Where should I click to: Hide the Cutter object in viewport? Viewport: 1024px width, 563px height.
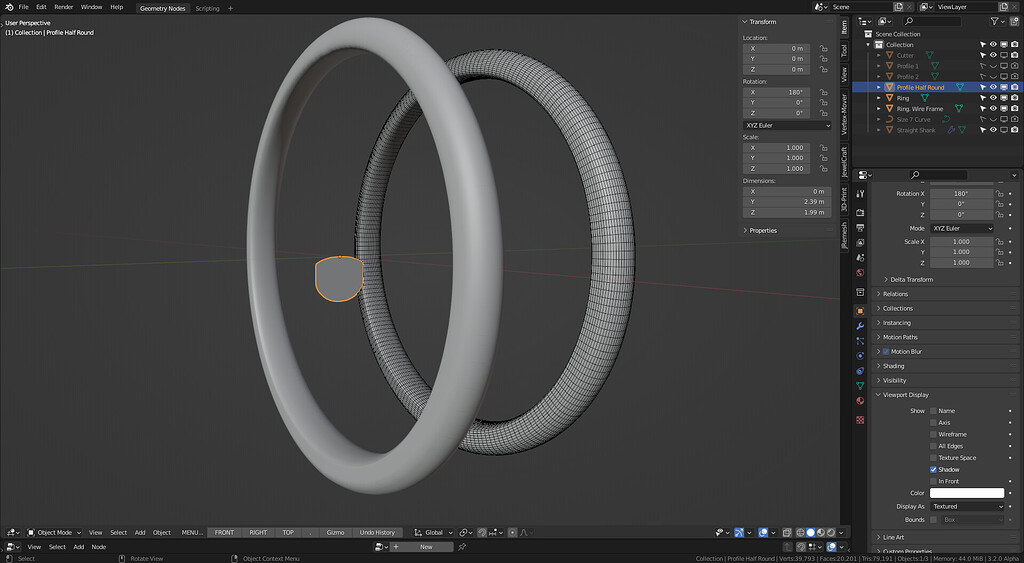click(x=993, y=56)
